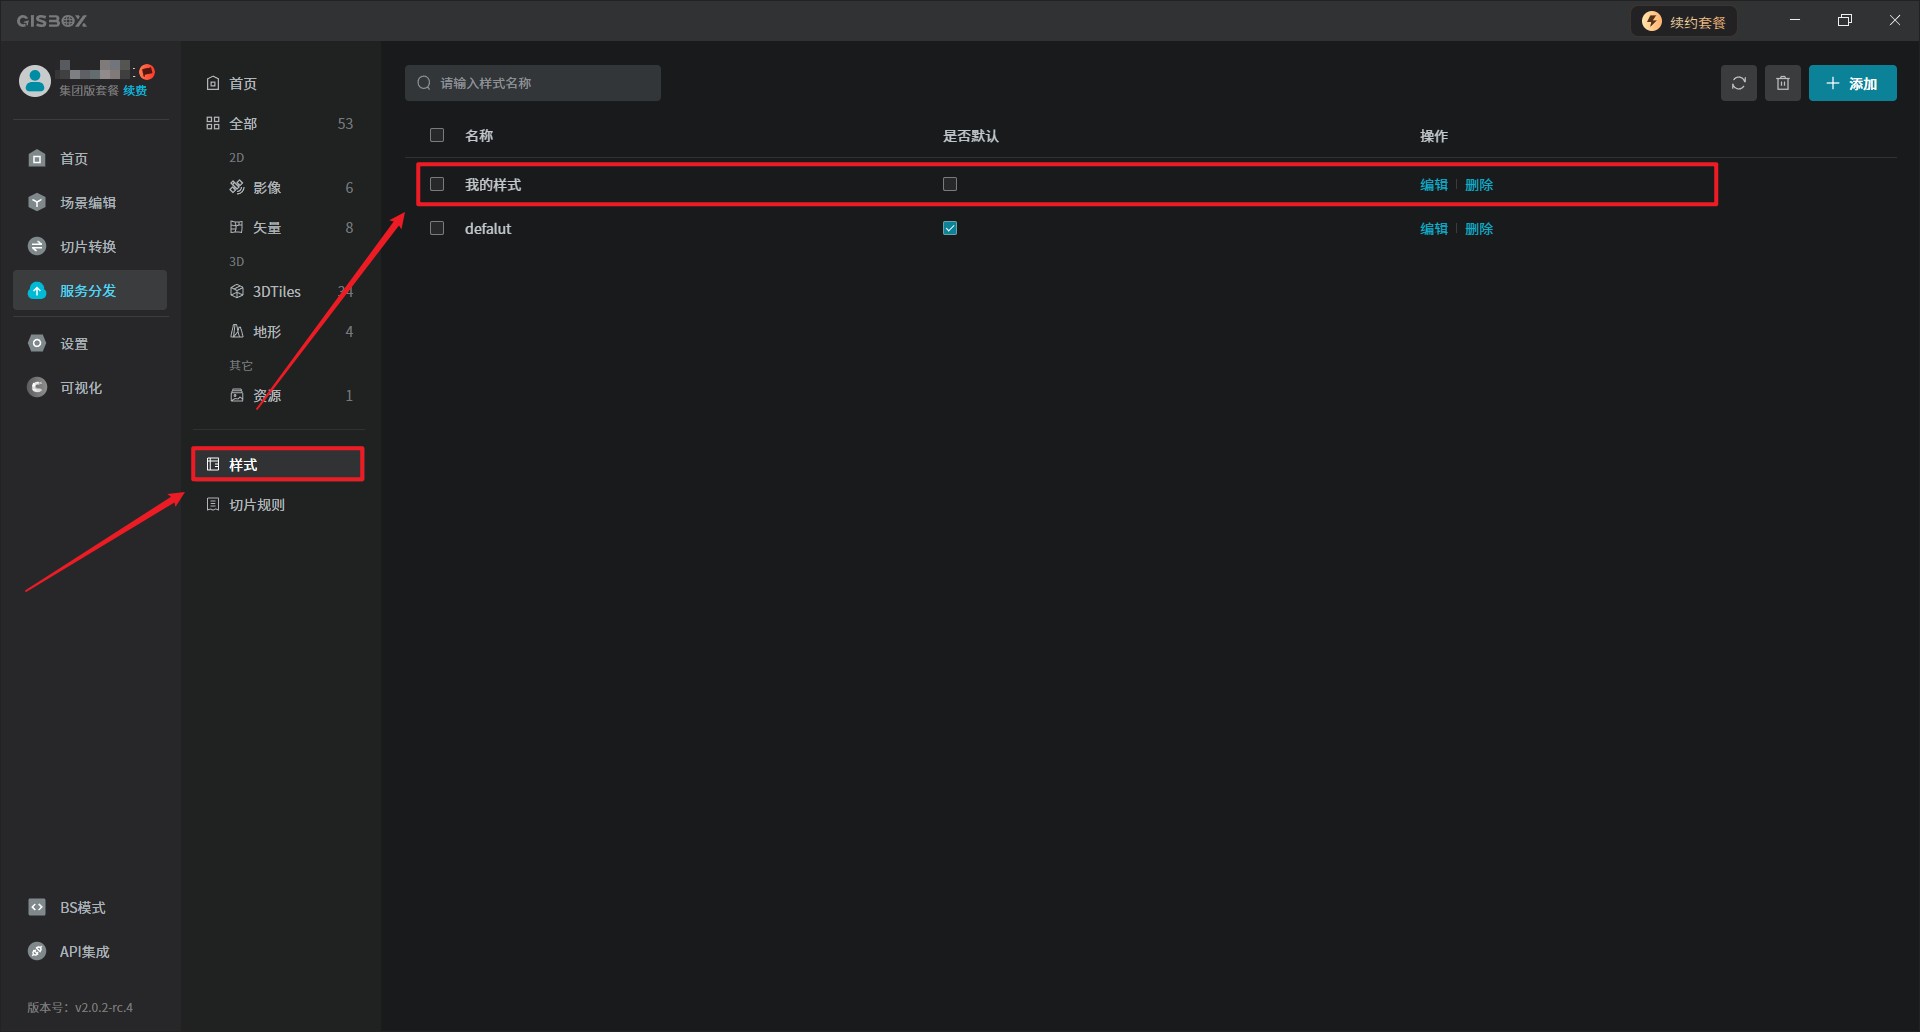Viewport: 1920px width, 1032px height.
Task: Switch to BS模式
Action: pyautogui.click(x=82, y=908)
